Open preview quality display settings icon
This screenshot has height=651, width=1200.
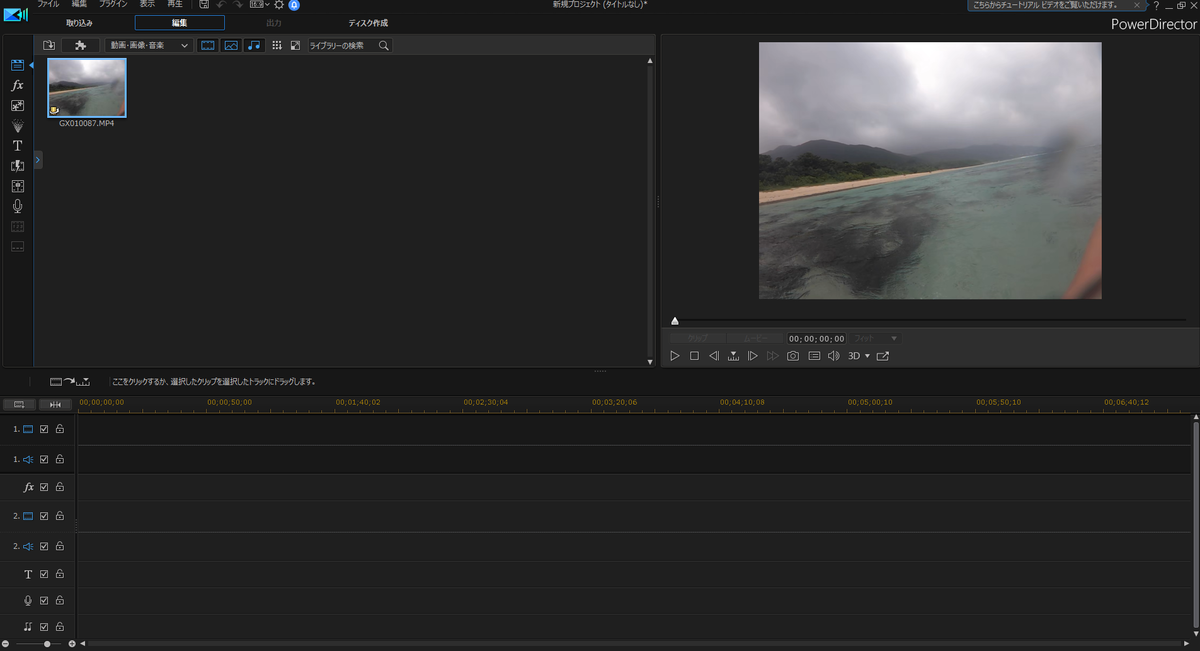(x=814, y=356)
